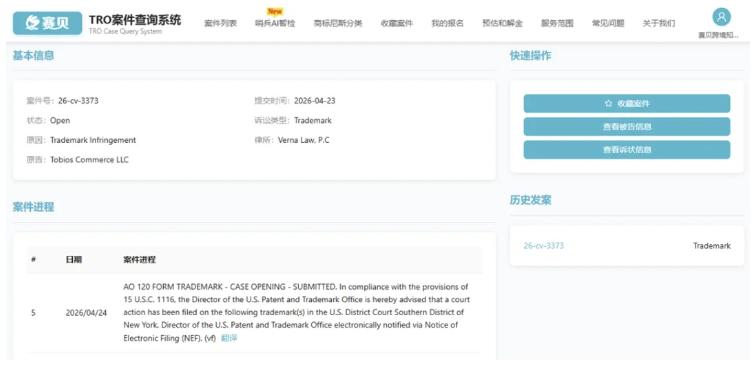Click the AO 120 FORM TRADEMARK entry text
Screen dimensions: 756x368
tap(297, 313)
